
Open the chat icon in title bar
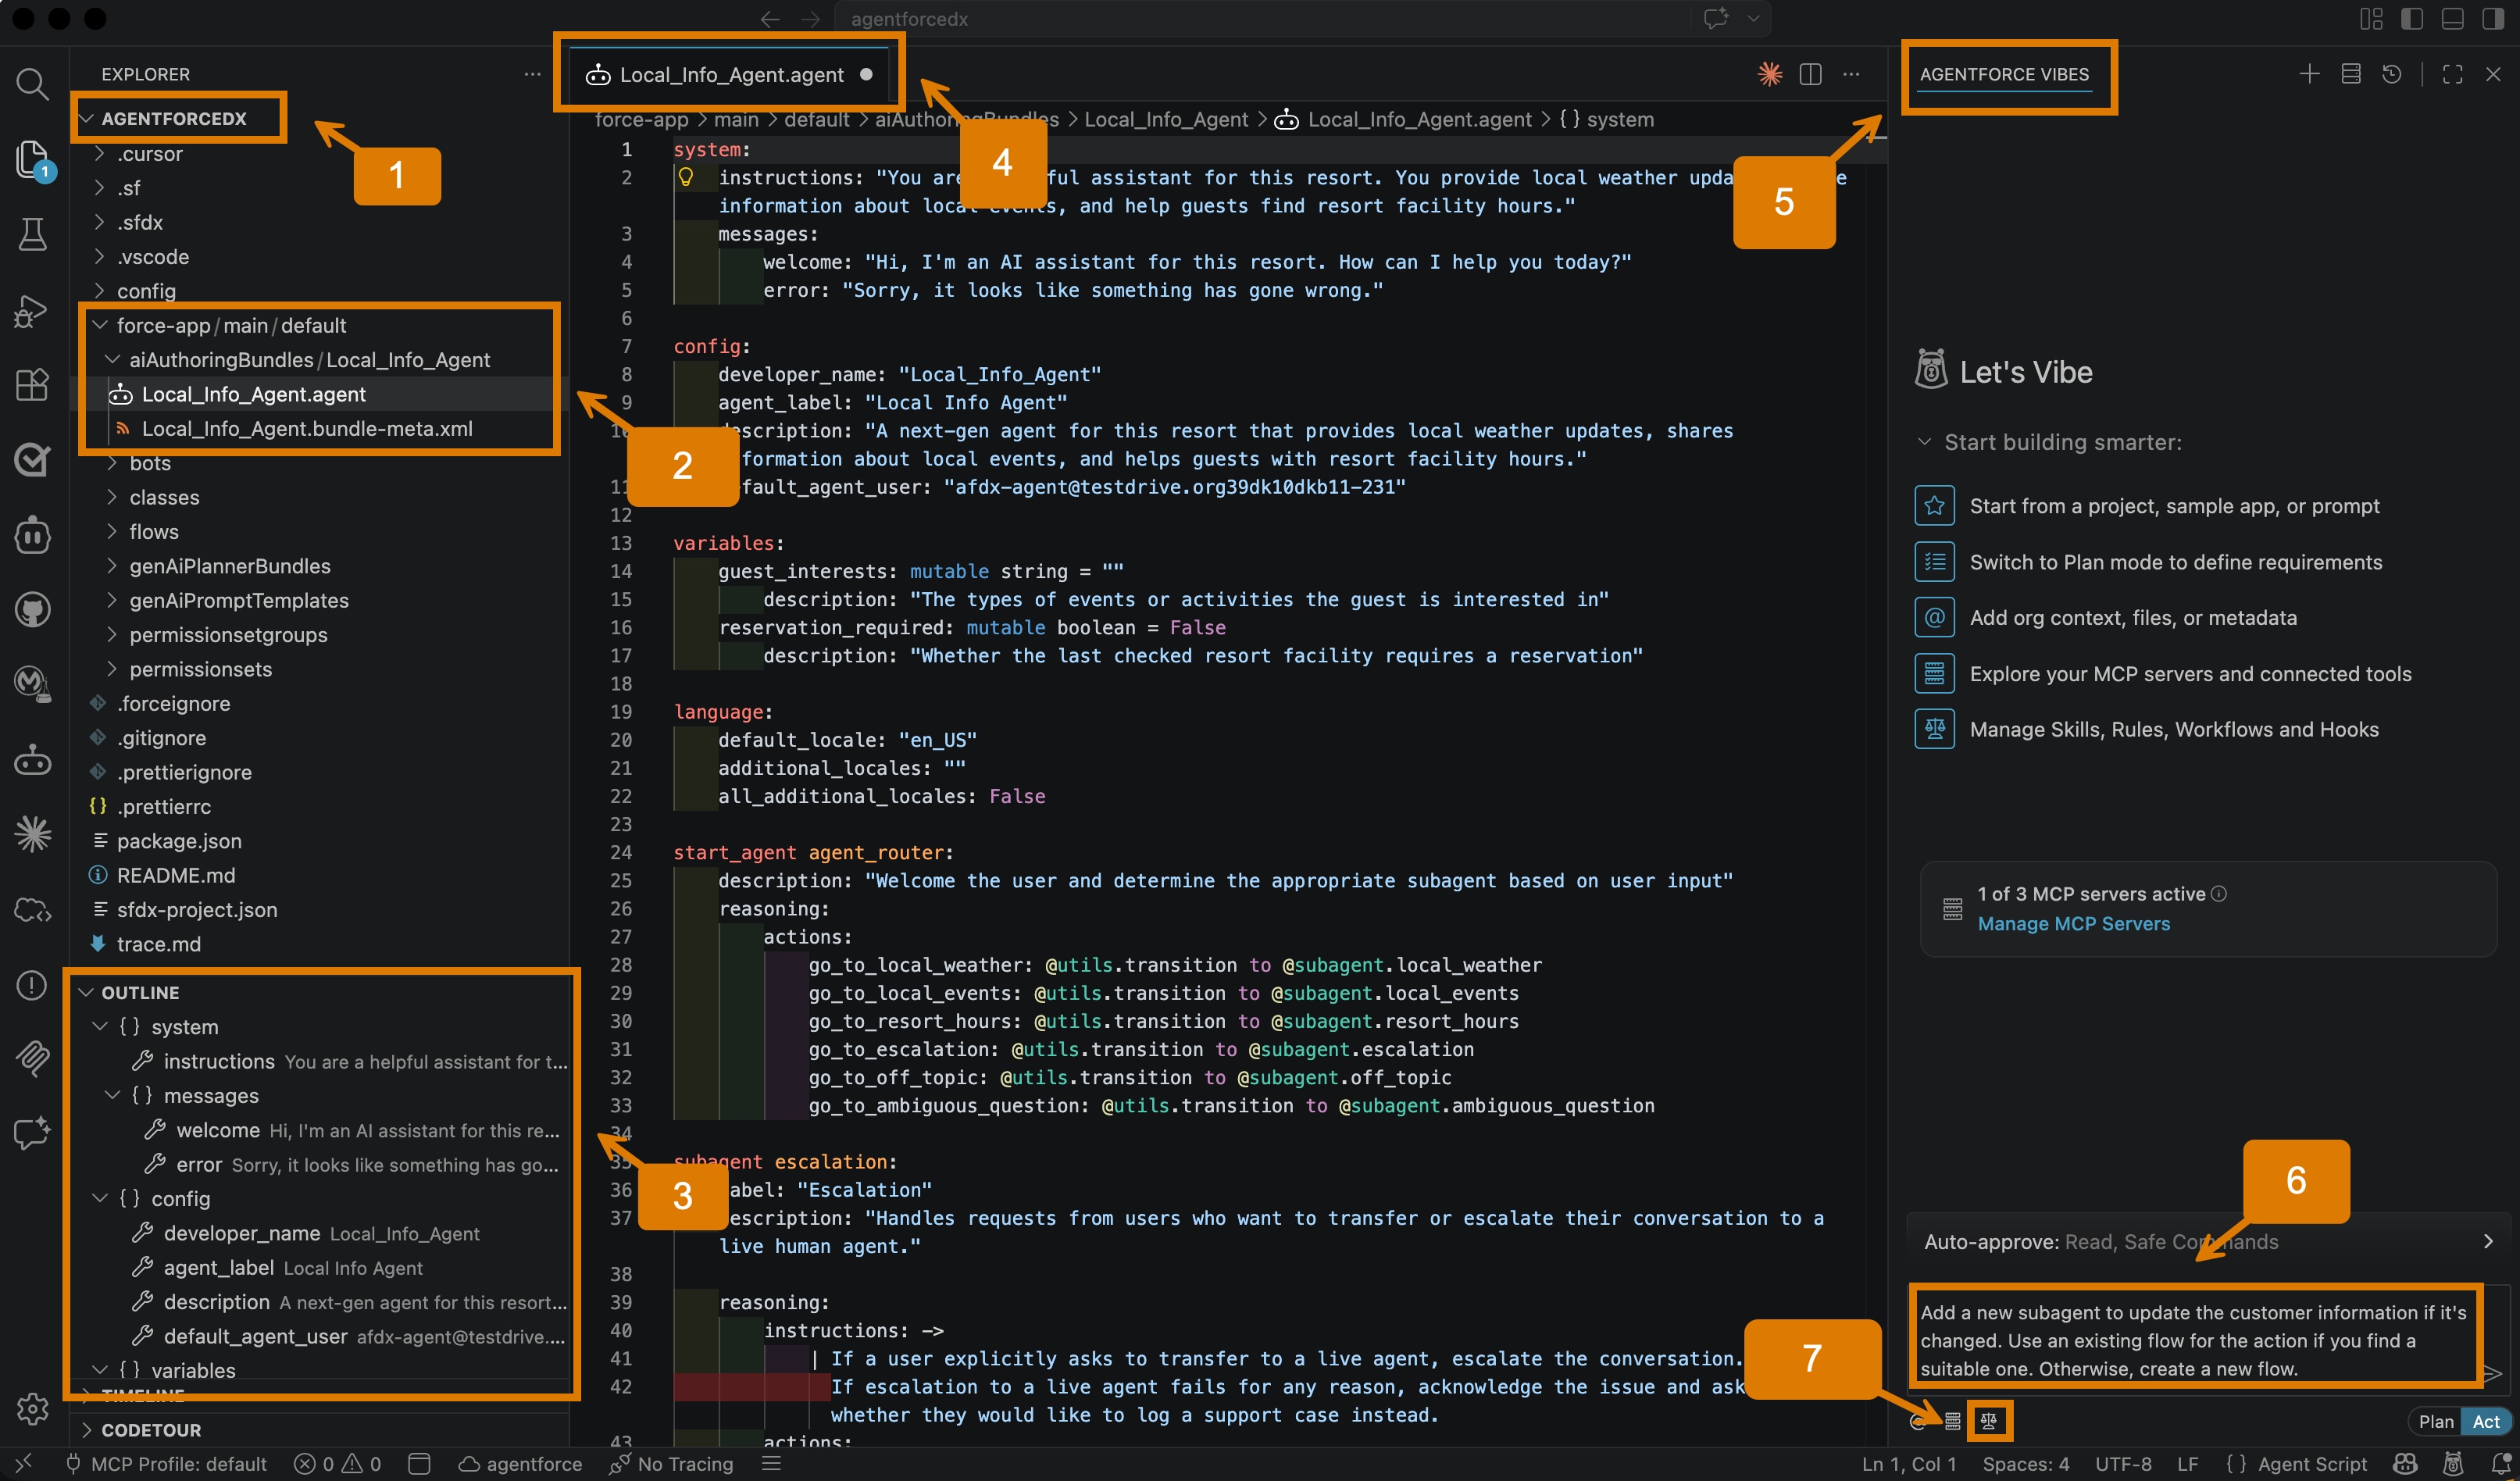pyautogui.click(x=1716, y=18)
